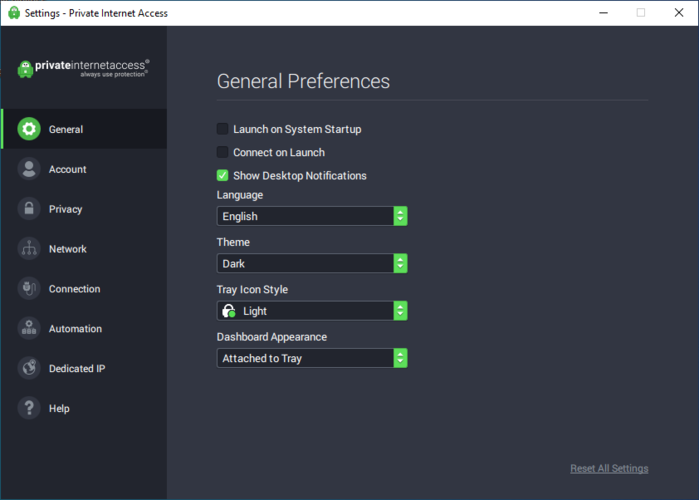Minimize the Settings window
The width and height of the screenshot is (699, 500).
tap(603, 13)
